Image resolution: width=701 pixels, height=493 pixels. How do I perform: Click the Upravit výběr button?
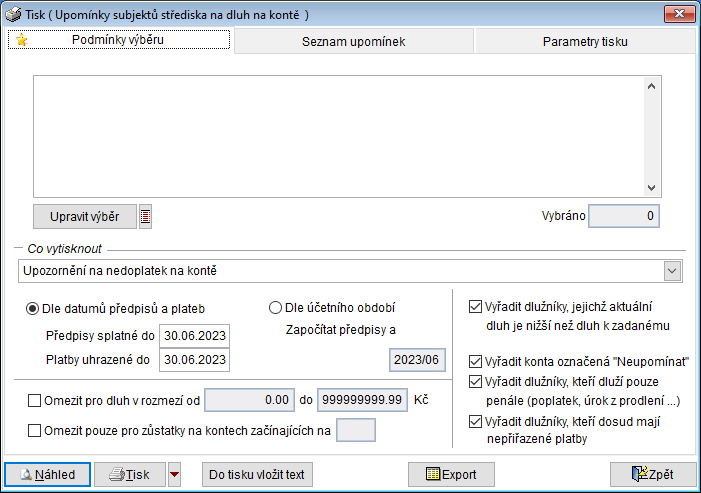(84, 216)
